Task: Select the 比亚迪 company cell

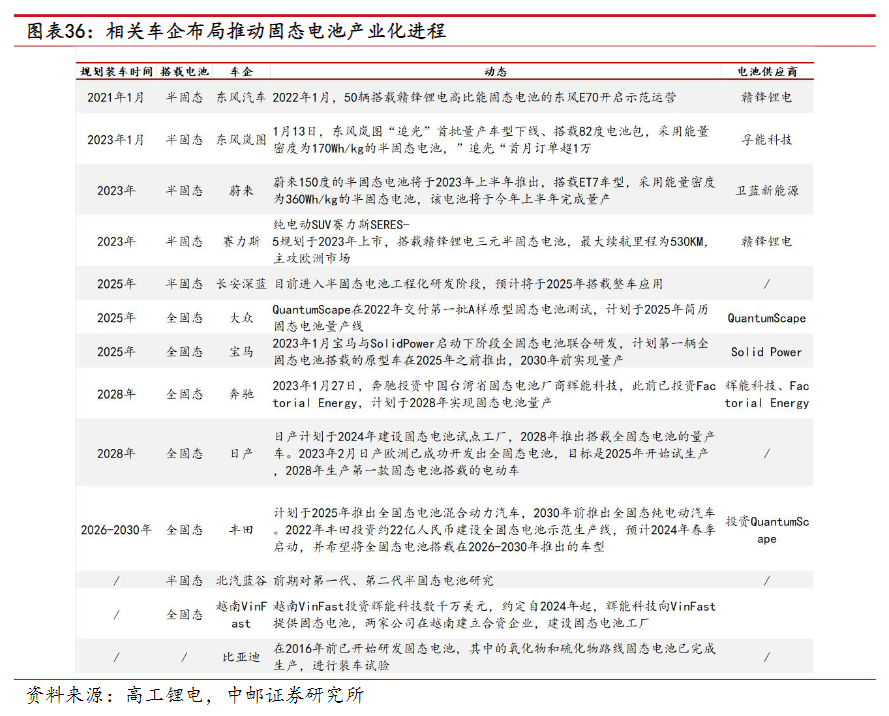Action: point(241,658)
